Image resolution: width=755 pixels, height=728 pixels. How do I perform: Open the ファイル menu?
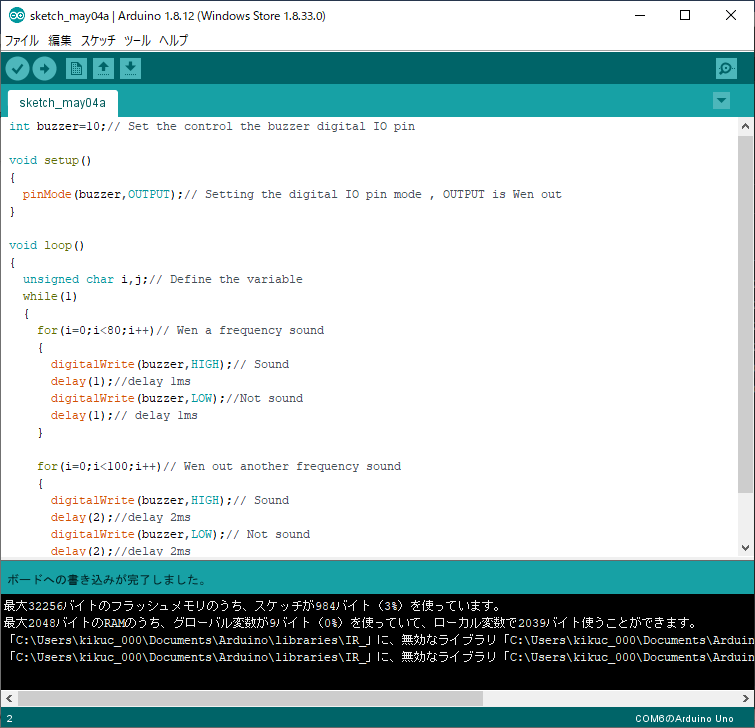22,41
